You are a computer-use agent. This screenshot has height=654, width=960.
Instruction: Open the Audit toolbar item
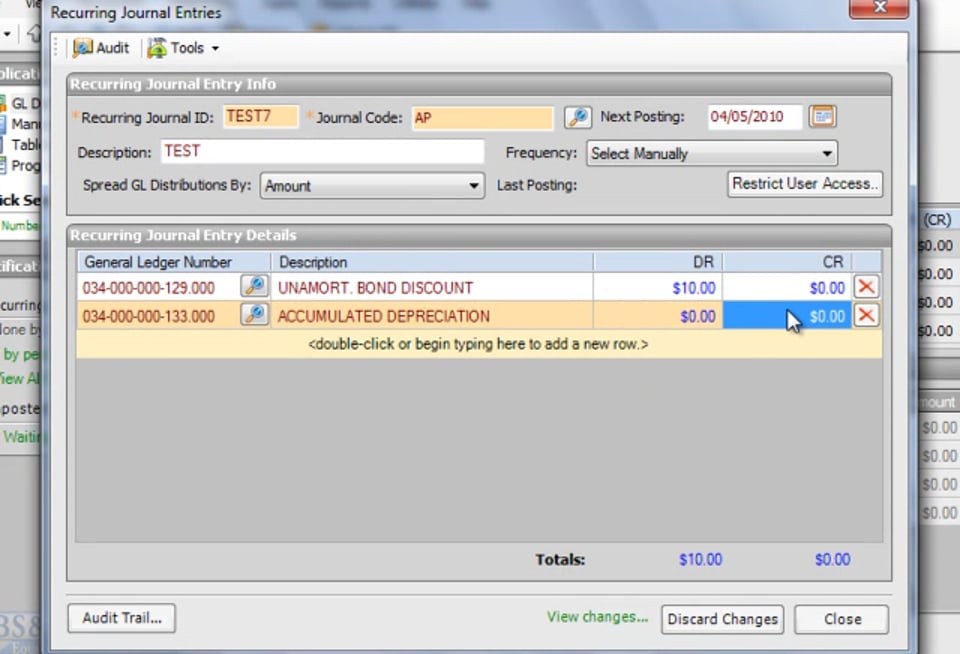(101, 48)
